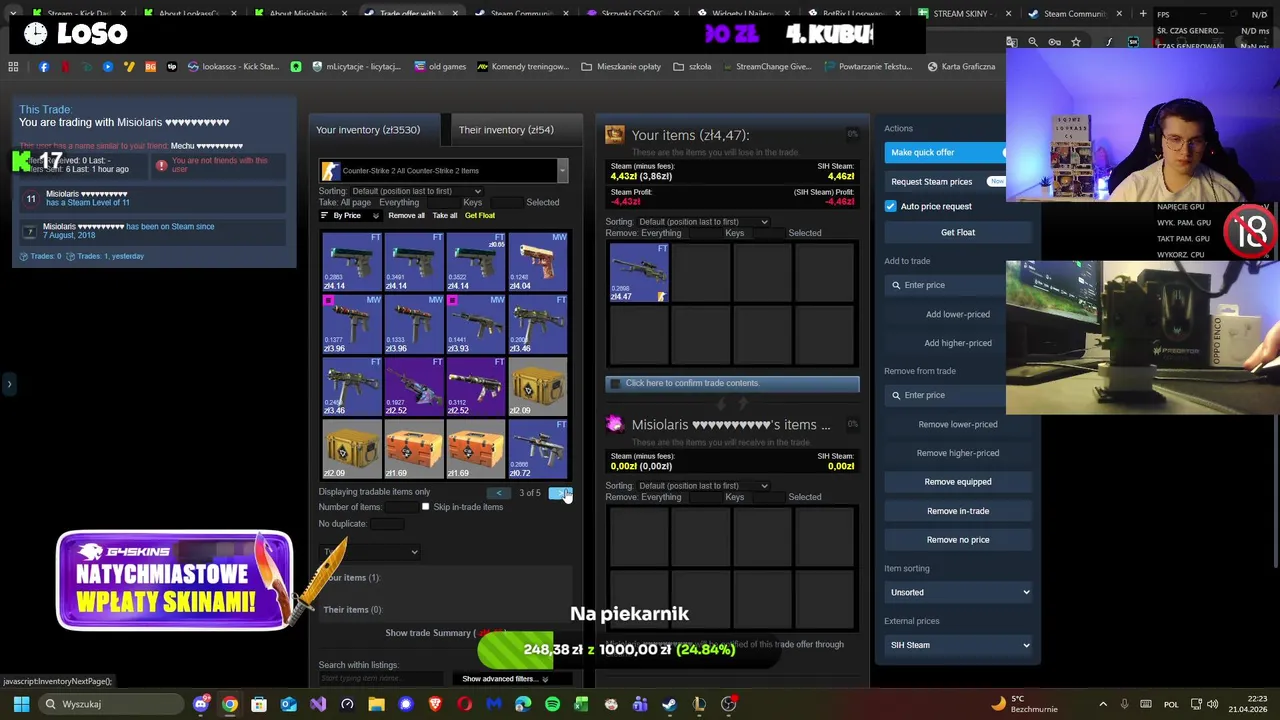Open new browser tab with plus icon
The height and width of the screenshot is (720, 1280).
[1143, 14]
